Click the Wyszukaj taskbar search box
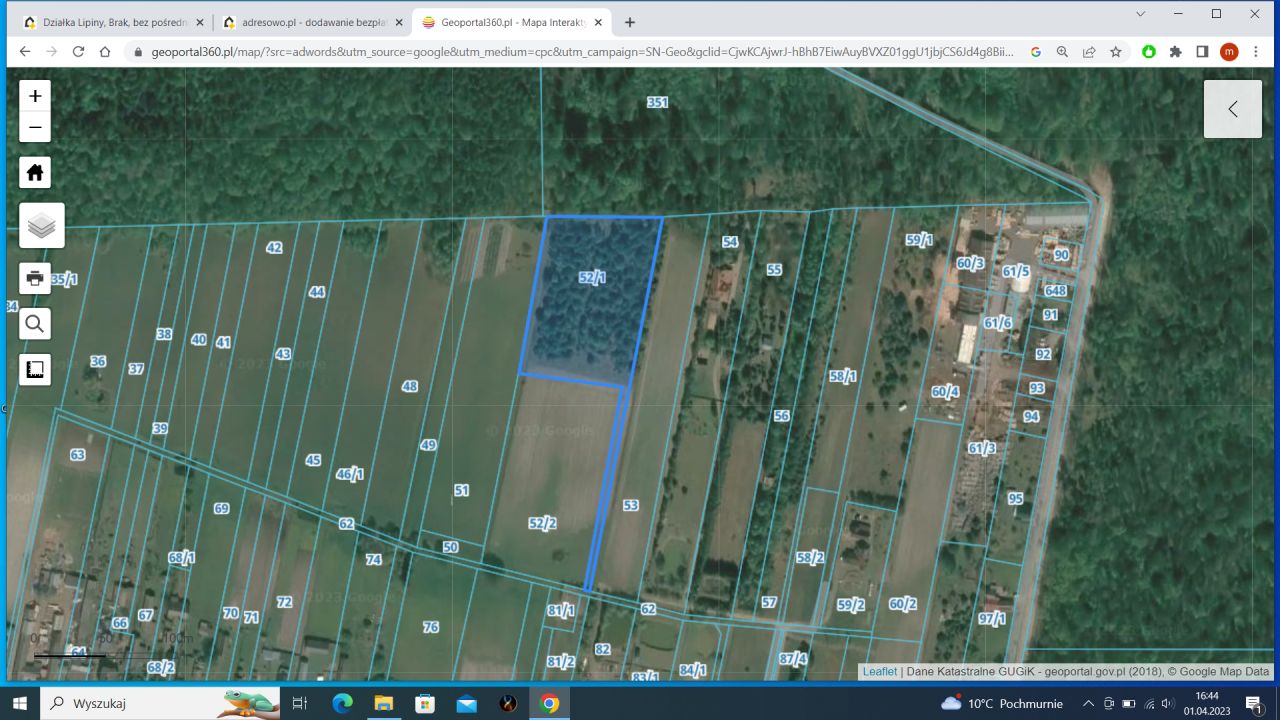 (x=161, y=703)
